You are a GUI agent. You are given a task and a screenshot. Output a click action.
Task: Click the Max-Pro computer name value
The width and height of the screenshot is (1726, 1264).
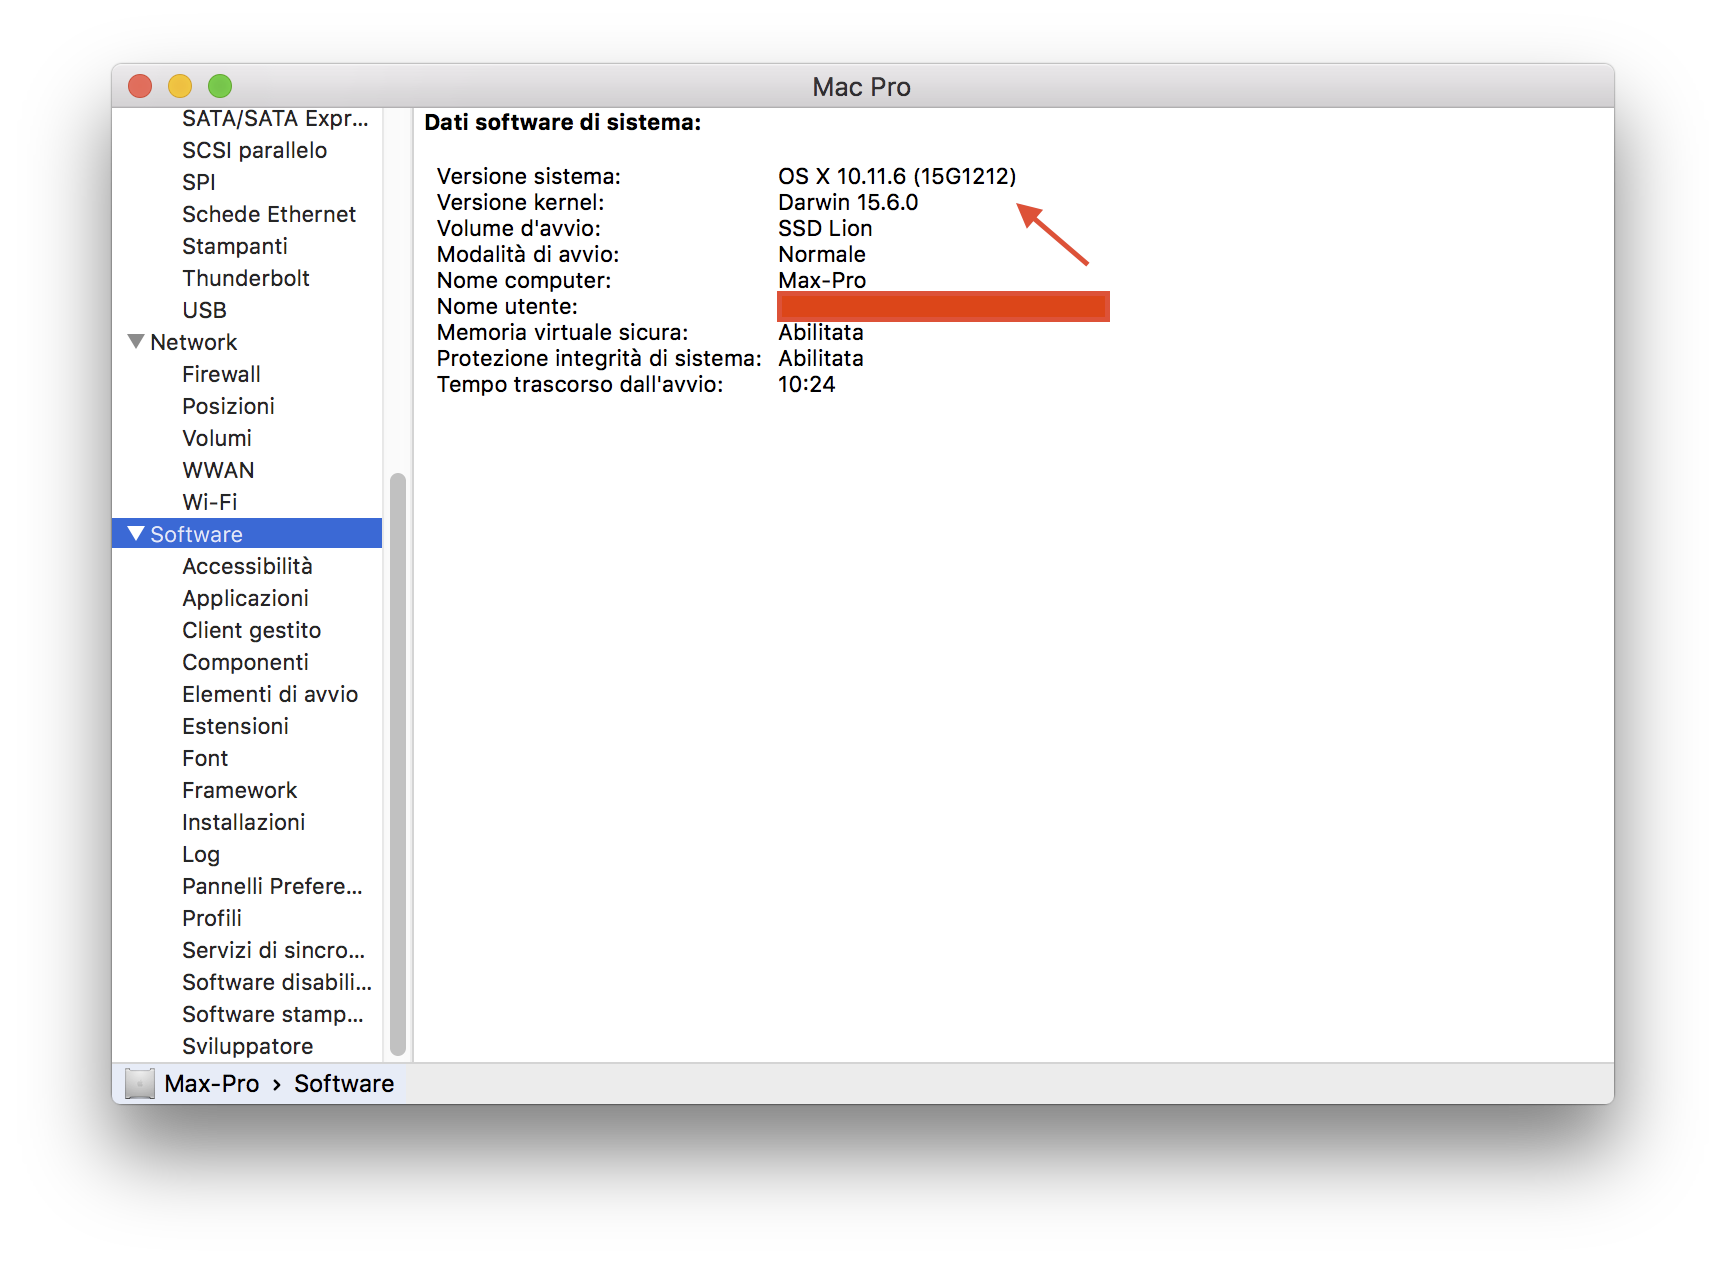(822, 280)
